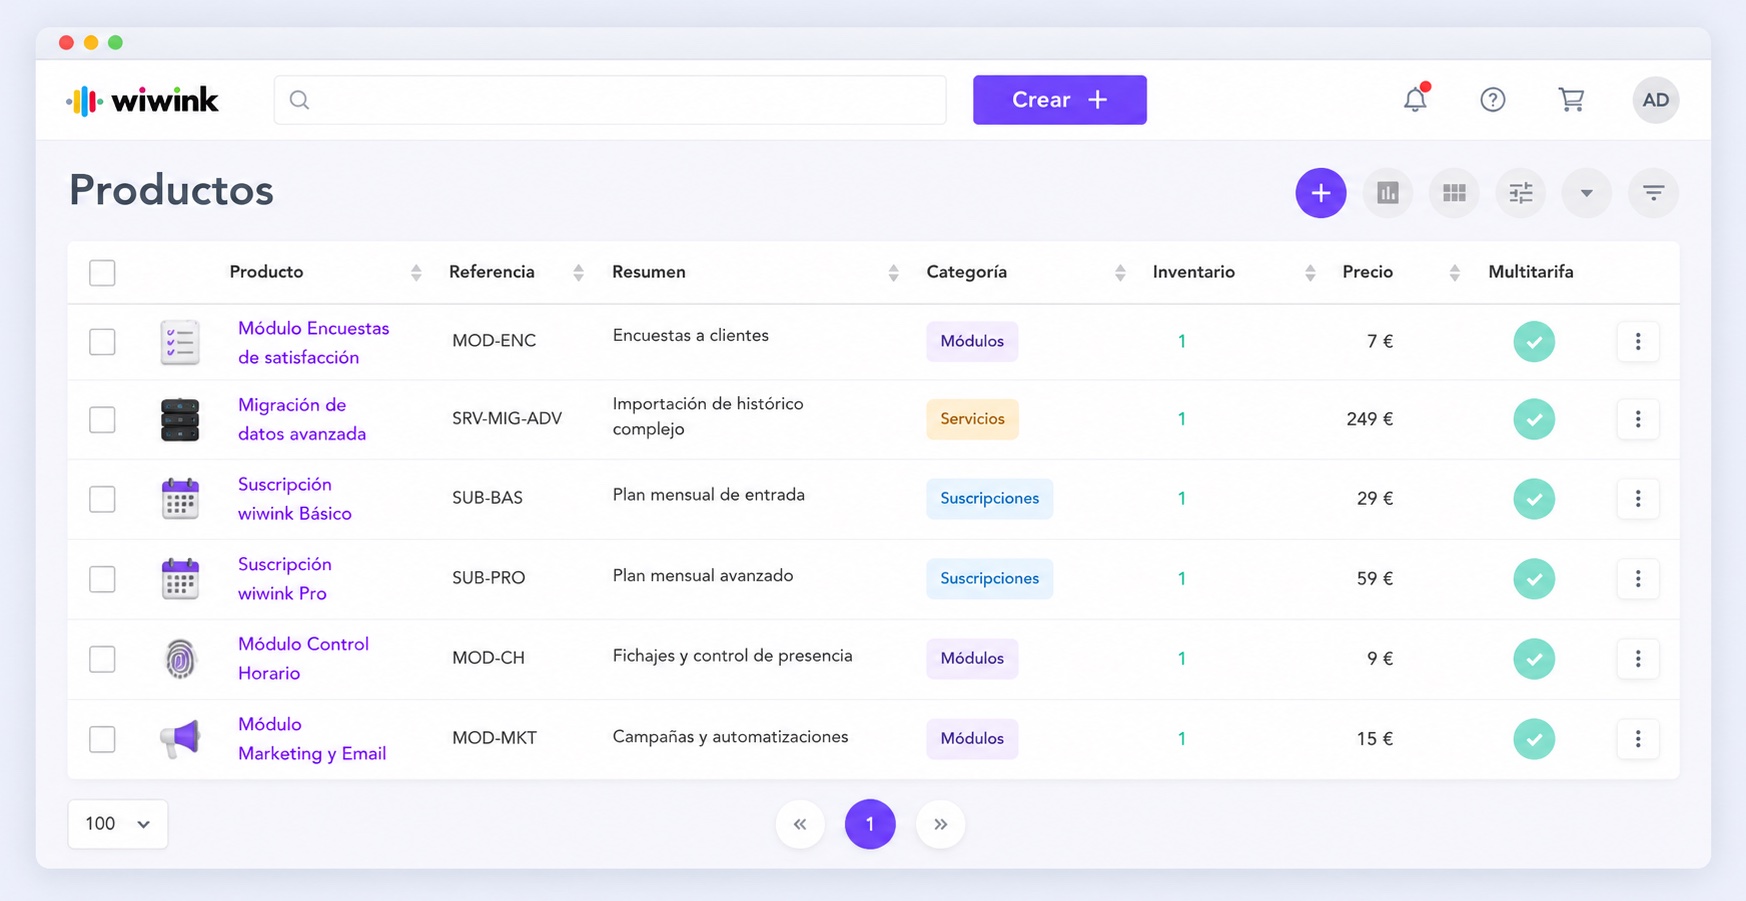Viewport: 1746px width, 901px height.
Task: Select the Módulo Control Horario checkbox
Action: point(102,658)
